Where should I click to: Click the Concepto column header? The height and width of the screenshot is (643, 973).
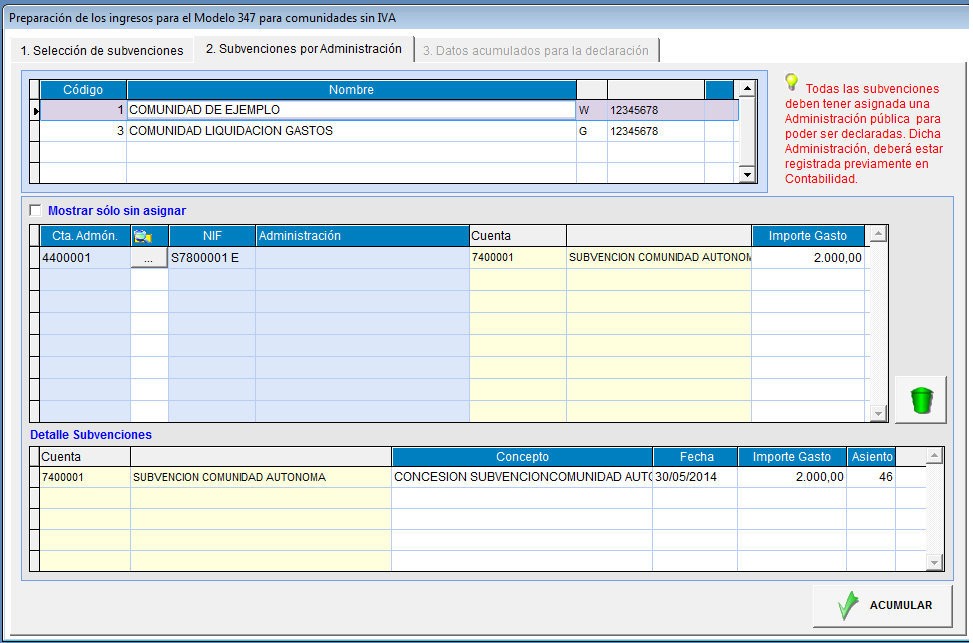click(x=521, y=457)
